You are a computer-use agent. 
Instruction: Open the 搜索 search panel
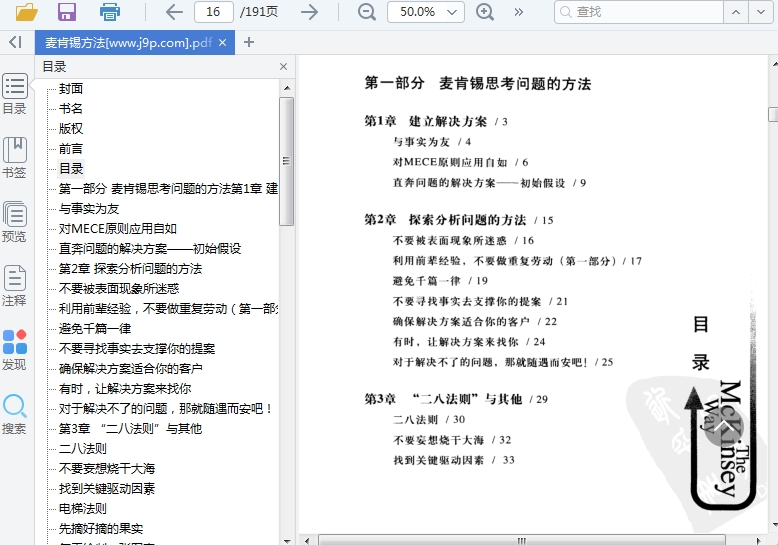point(15,413)
